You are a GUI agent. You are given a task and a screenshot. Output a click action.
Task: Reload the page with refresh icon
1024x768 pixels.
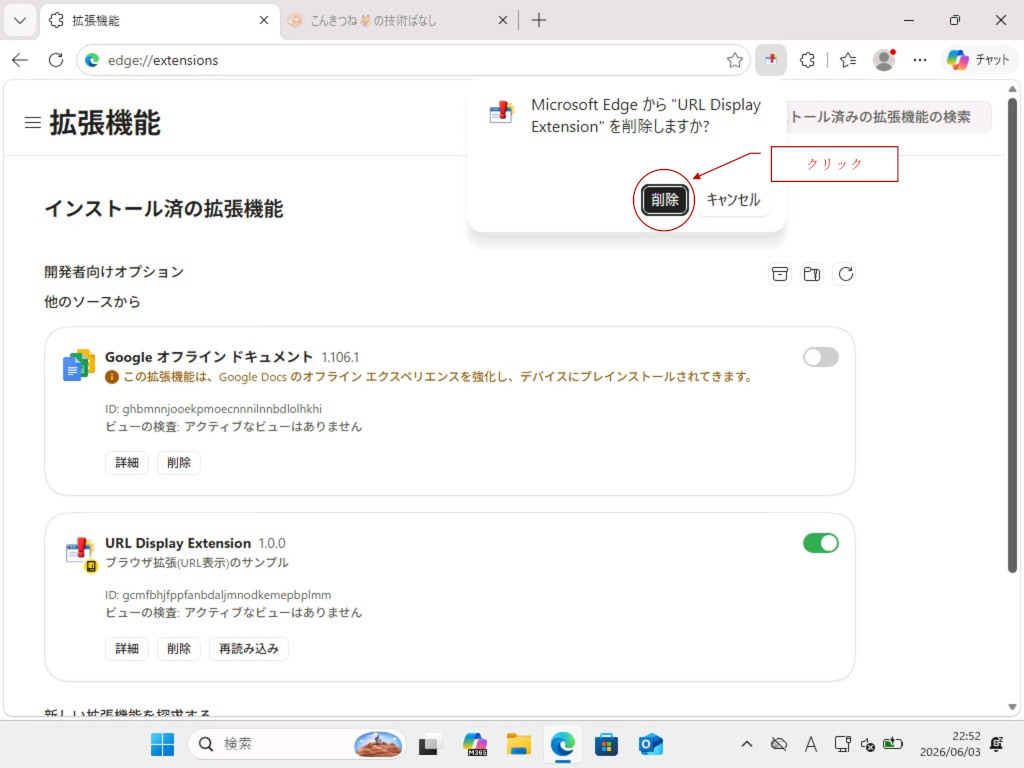click(56, 60)
